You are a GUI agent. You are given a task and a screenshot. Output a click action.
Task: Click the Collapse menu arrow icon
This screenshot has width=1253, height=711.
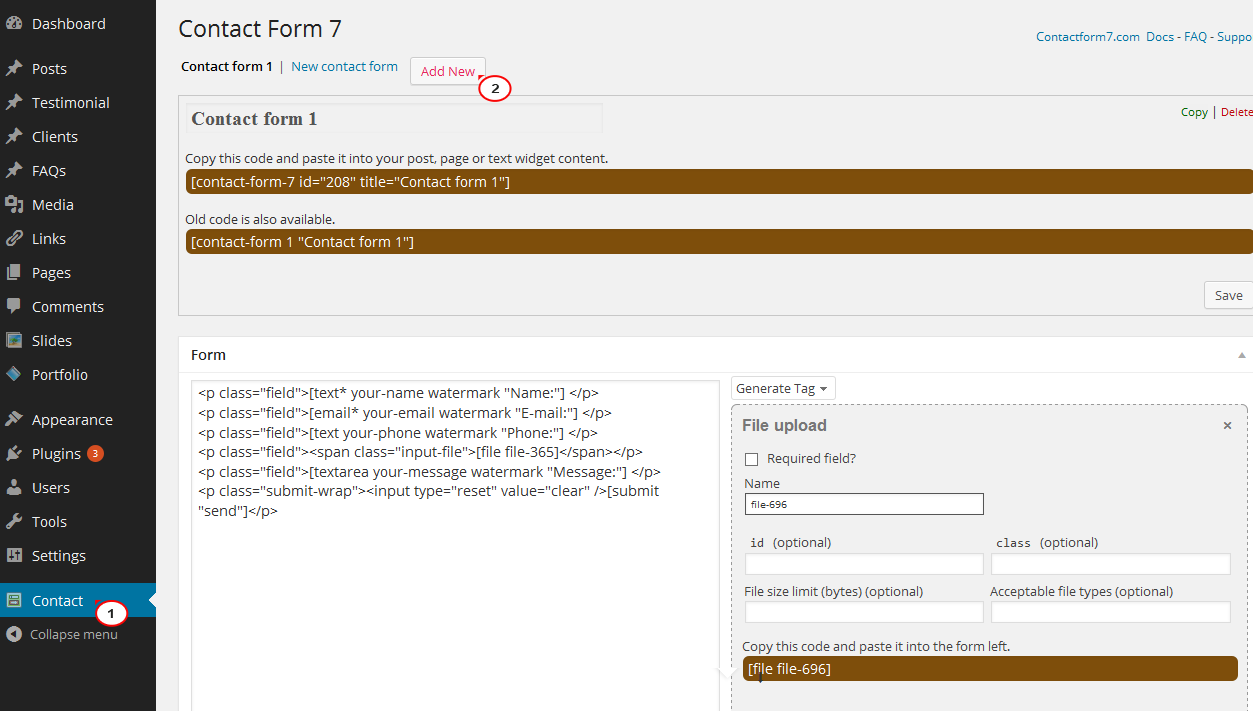(14, 634)
